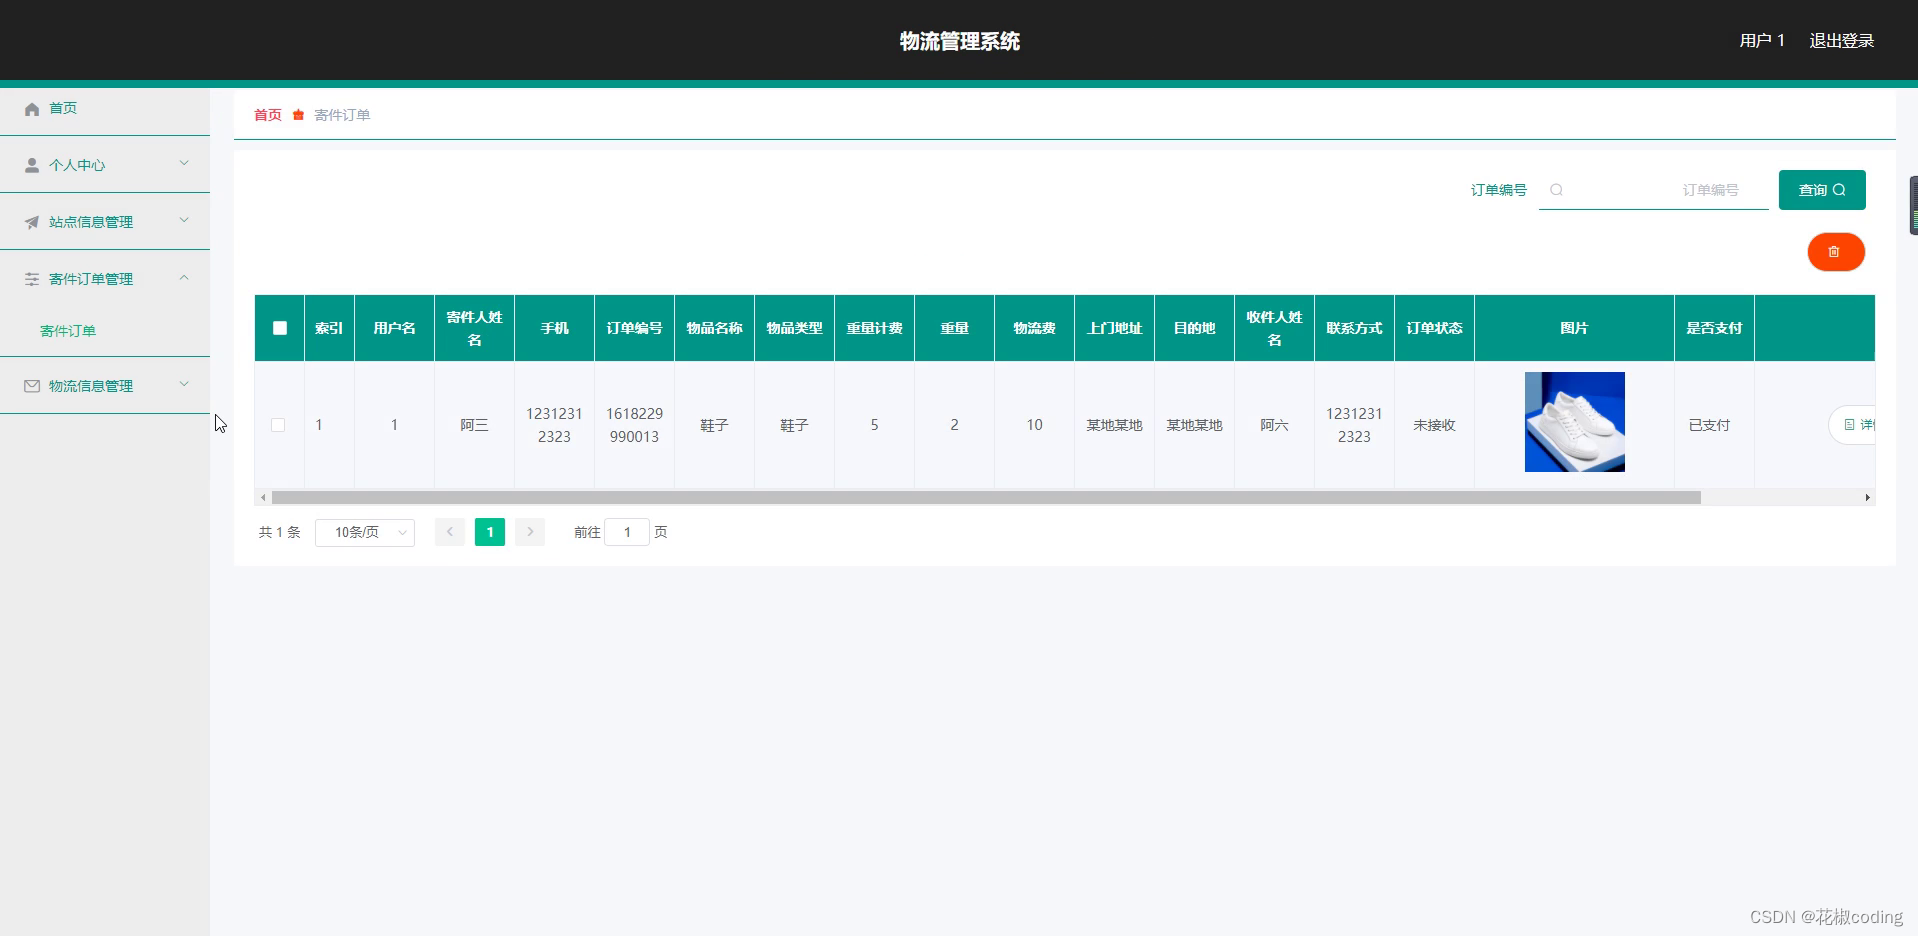Viewport: 1918px width, 936px height.
Task: Open the white shoe product thumbnail
Action: 1575,422
